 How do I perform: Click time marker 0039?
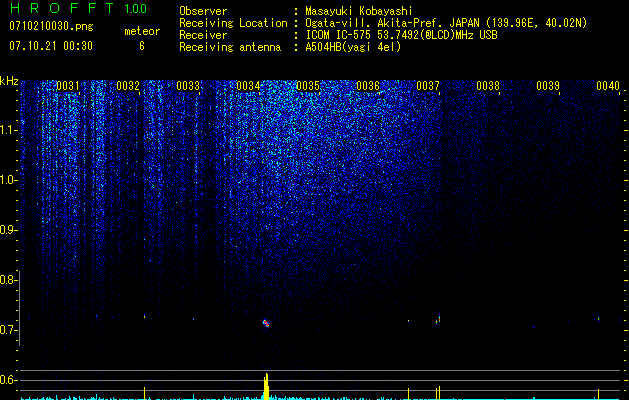point(548,86)
